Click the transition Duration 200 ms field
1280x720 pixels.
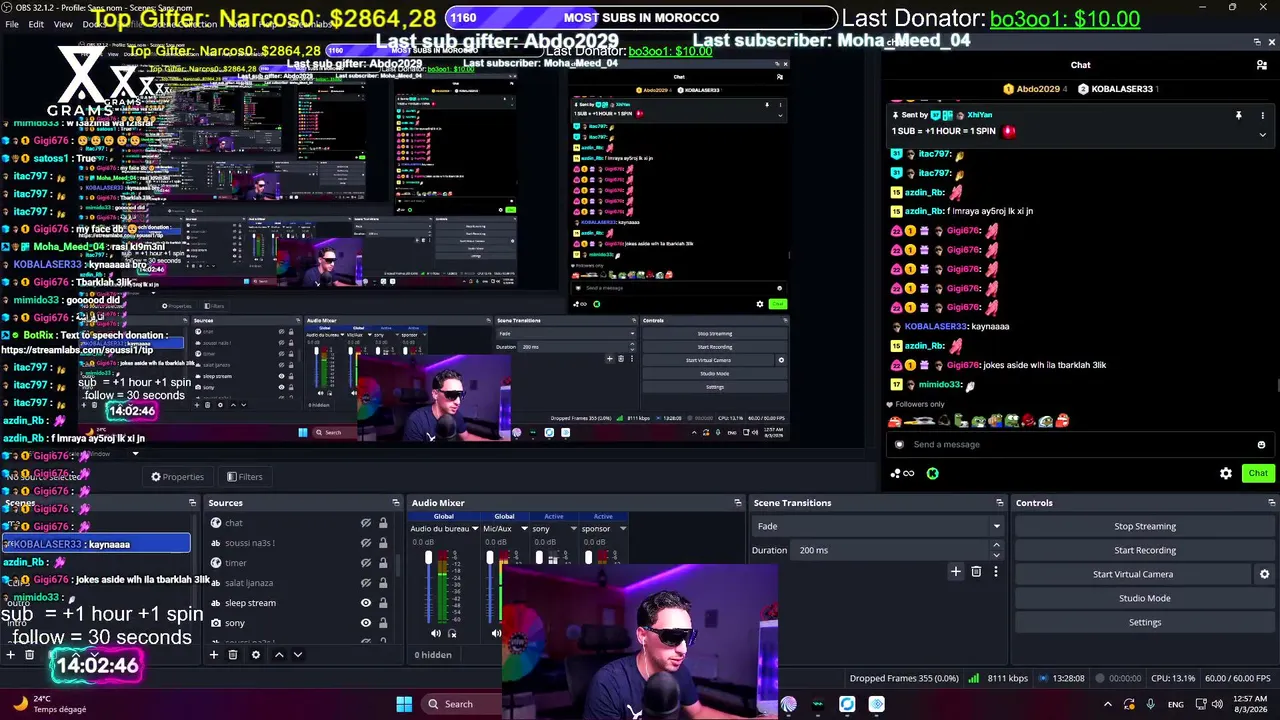point(890,550)
